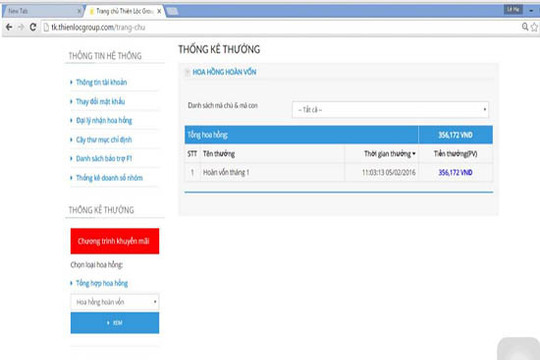
Task: Click the blue XEM button
Action: click(x=115, y=323)
